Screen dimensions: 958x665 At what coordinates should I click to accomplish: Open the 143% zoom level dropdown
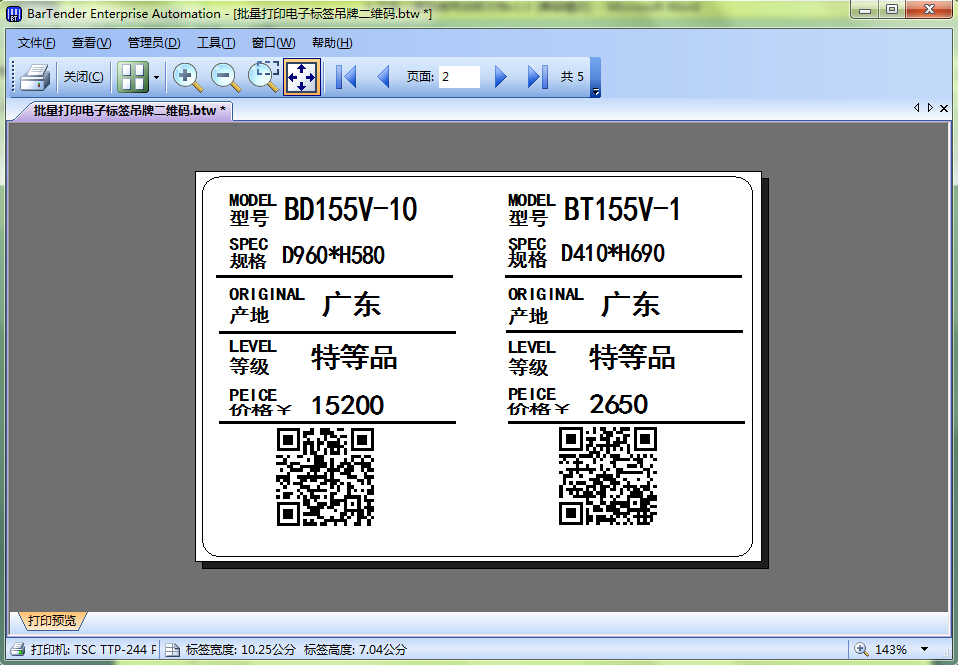924,649
